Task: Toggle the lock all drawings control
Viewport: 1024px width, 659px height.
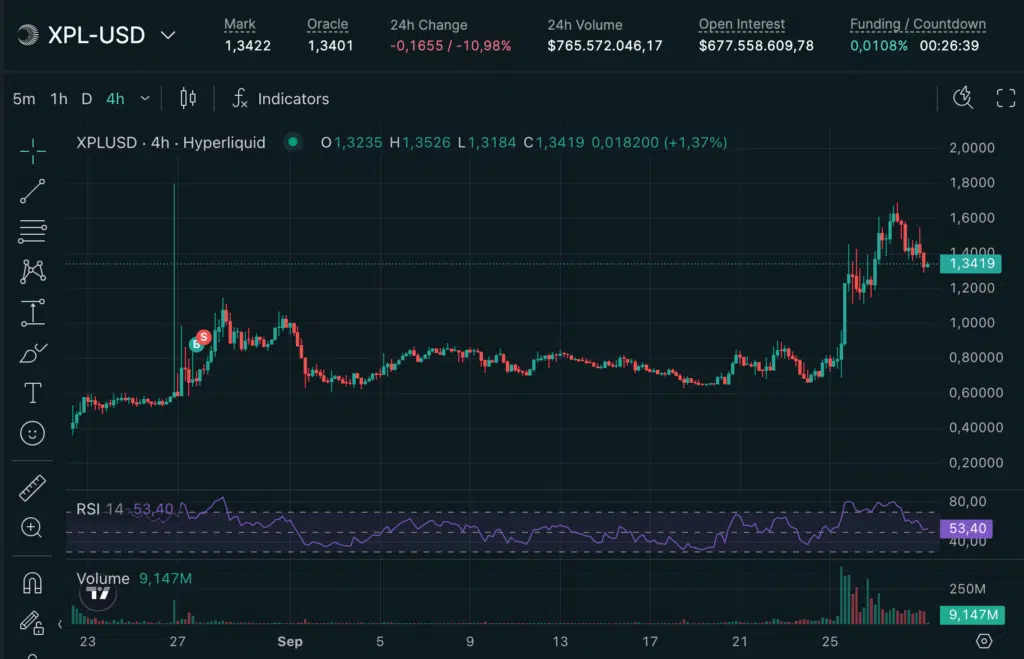Action: pos(31,622)
